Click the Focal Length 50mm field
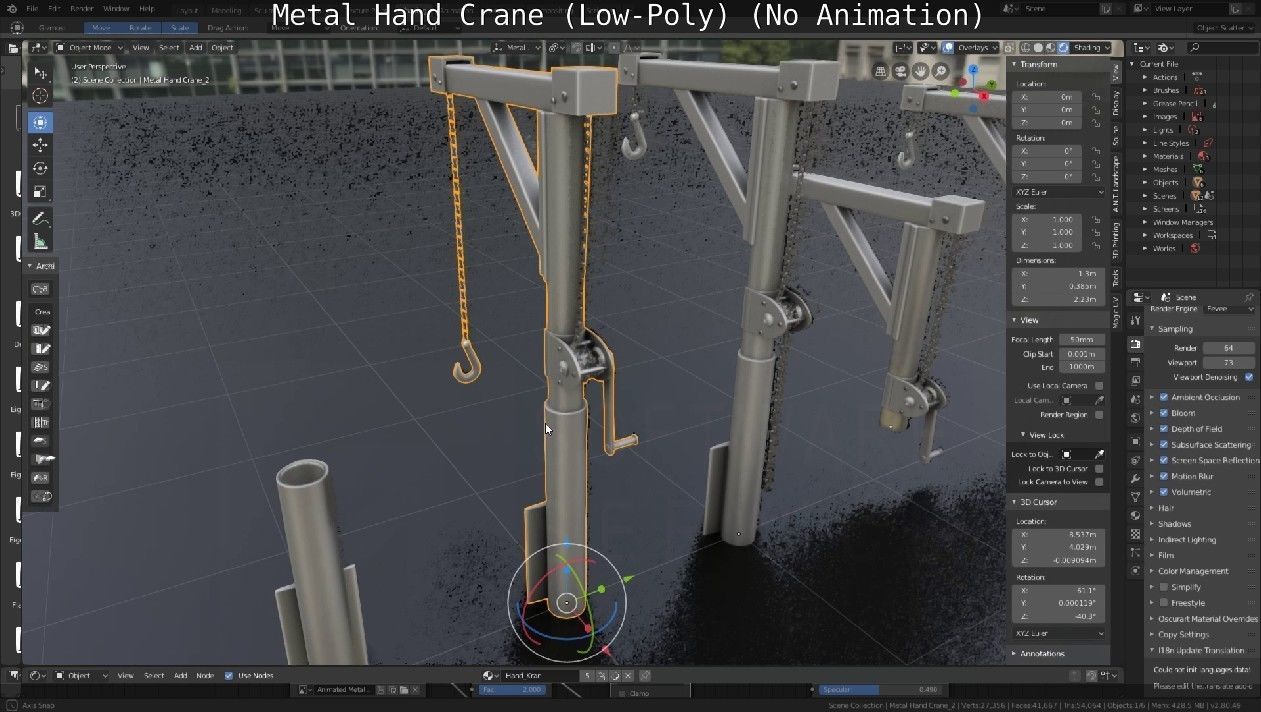The height and width of the screenshot is (712, 1261). point(1080,339)
